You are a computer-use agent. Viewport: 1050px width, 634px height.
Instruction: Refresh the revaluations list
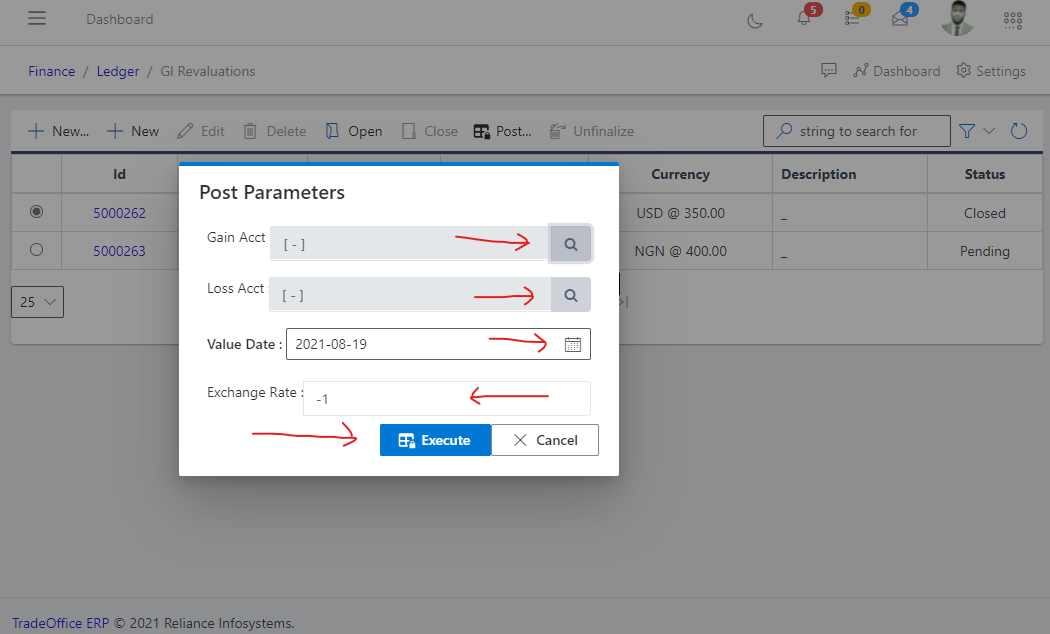(1018, 130)
